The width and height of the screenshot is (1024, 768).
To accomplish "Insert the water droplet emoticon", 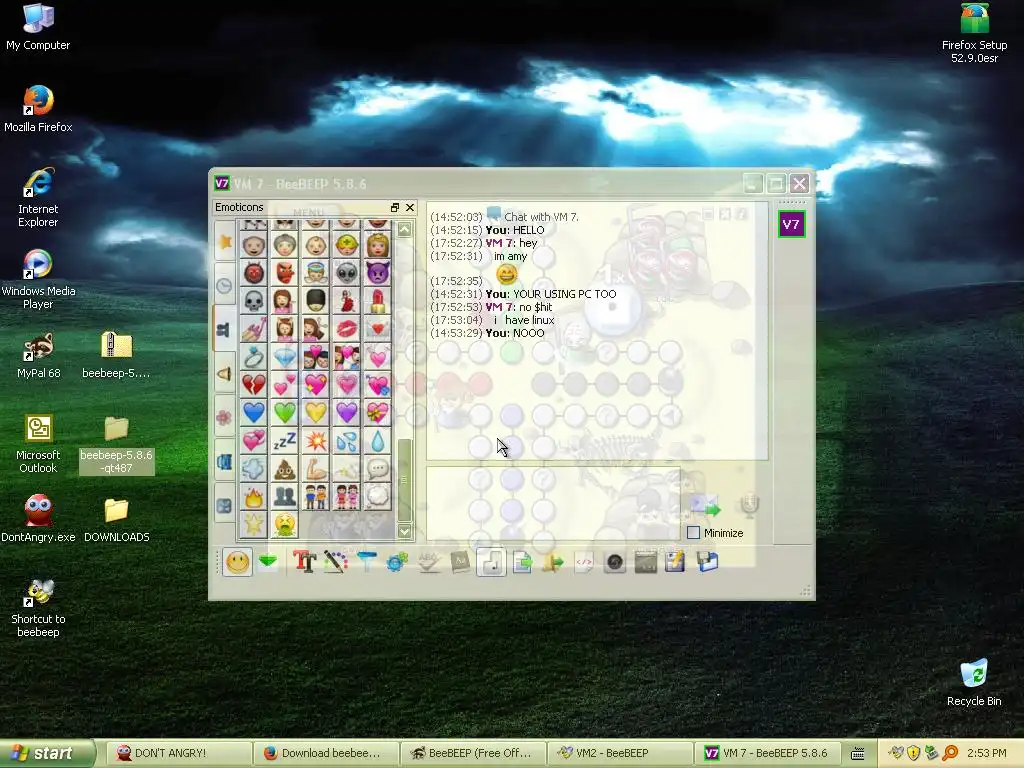I will [377, 441].
